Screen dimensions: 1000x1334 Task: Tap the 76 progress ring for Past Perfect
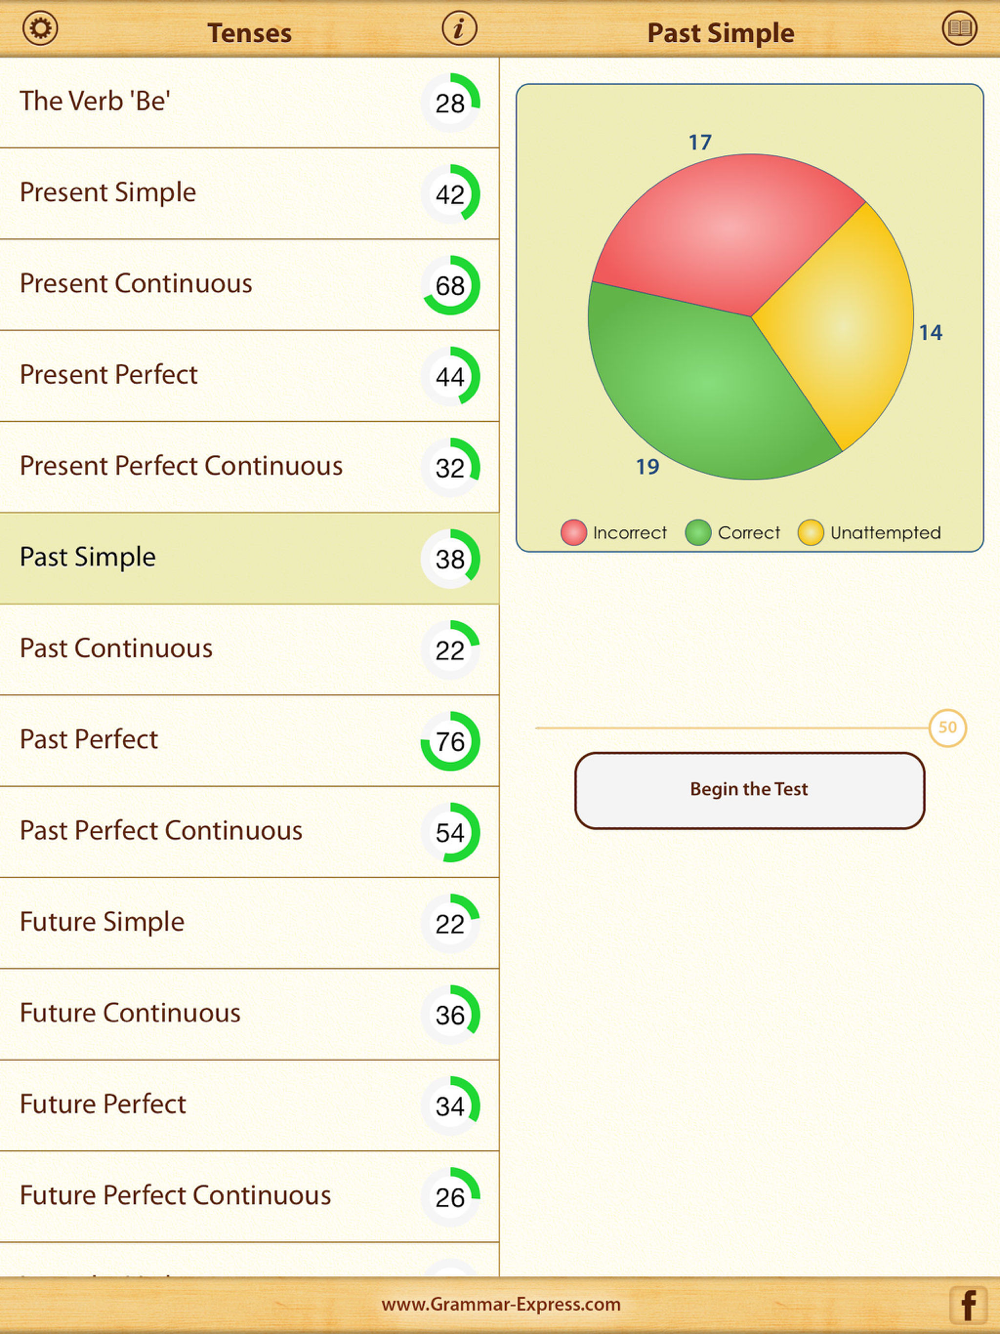point(450,741)
